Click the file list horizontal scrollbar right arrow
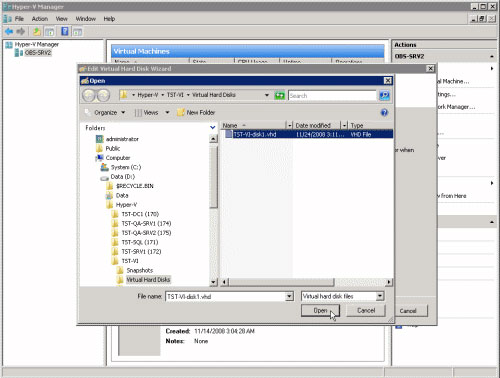 pos(389,282)
